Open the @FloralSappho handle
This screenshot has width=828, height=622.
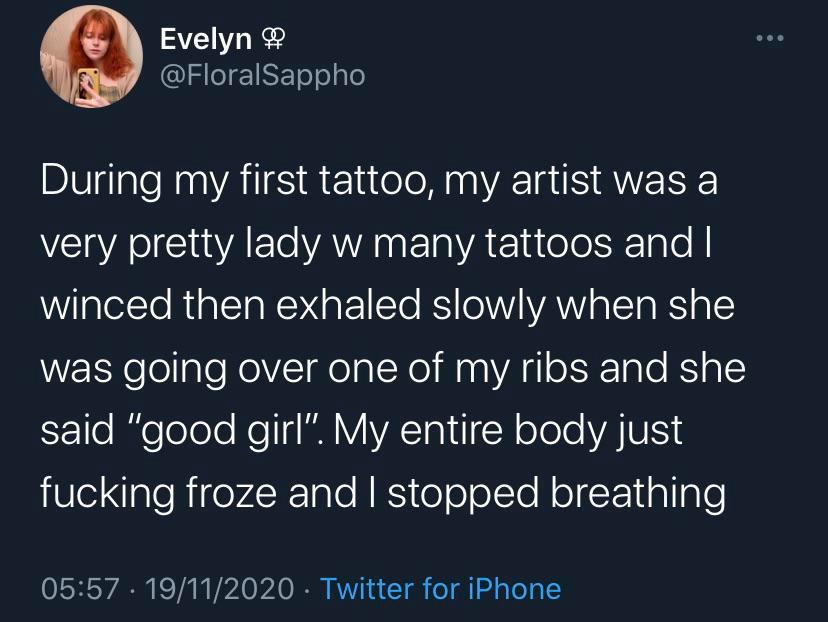[263, 75]
